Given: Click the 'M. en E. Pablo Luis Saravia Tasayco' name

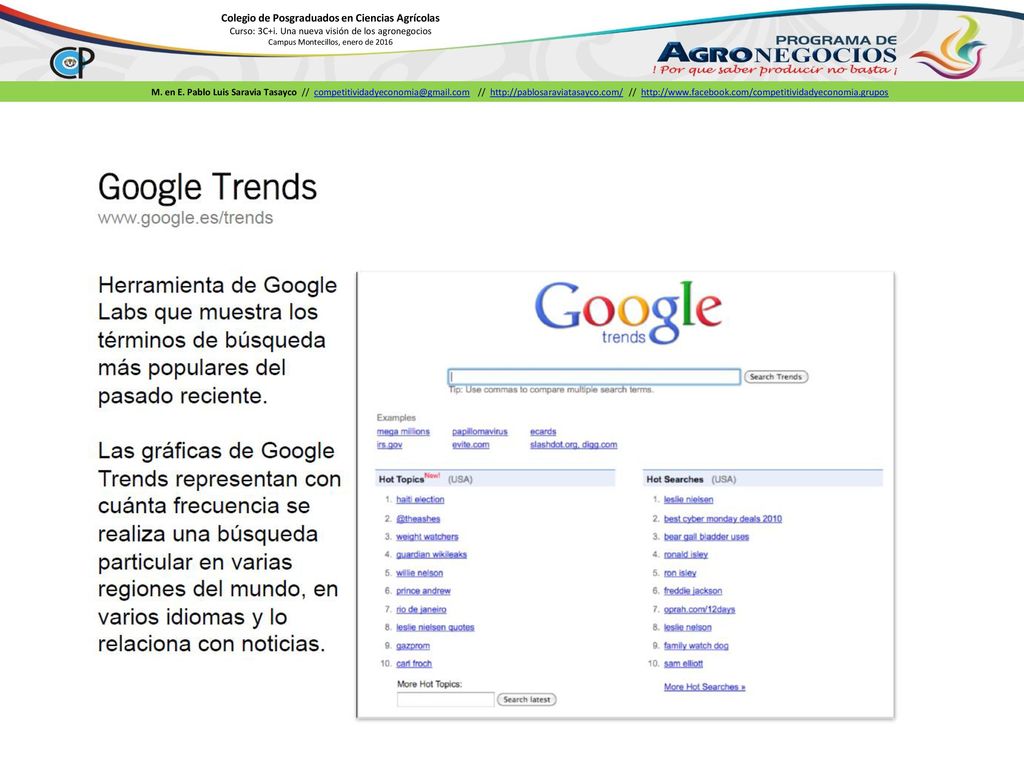Looking at the screenshot, I should point(224,92).
